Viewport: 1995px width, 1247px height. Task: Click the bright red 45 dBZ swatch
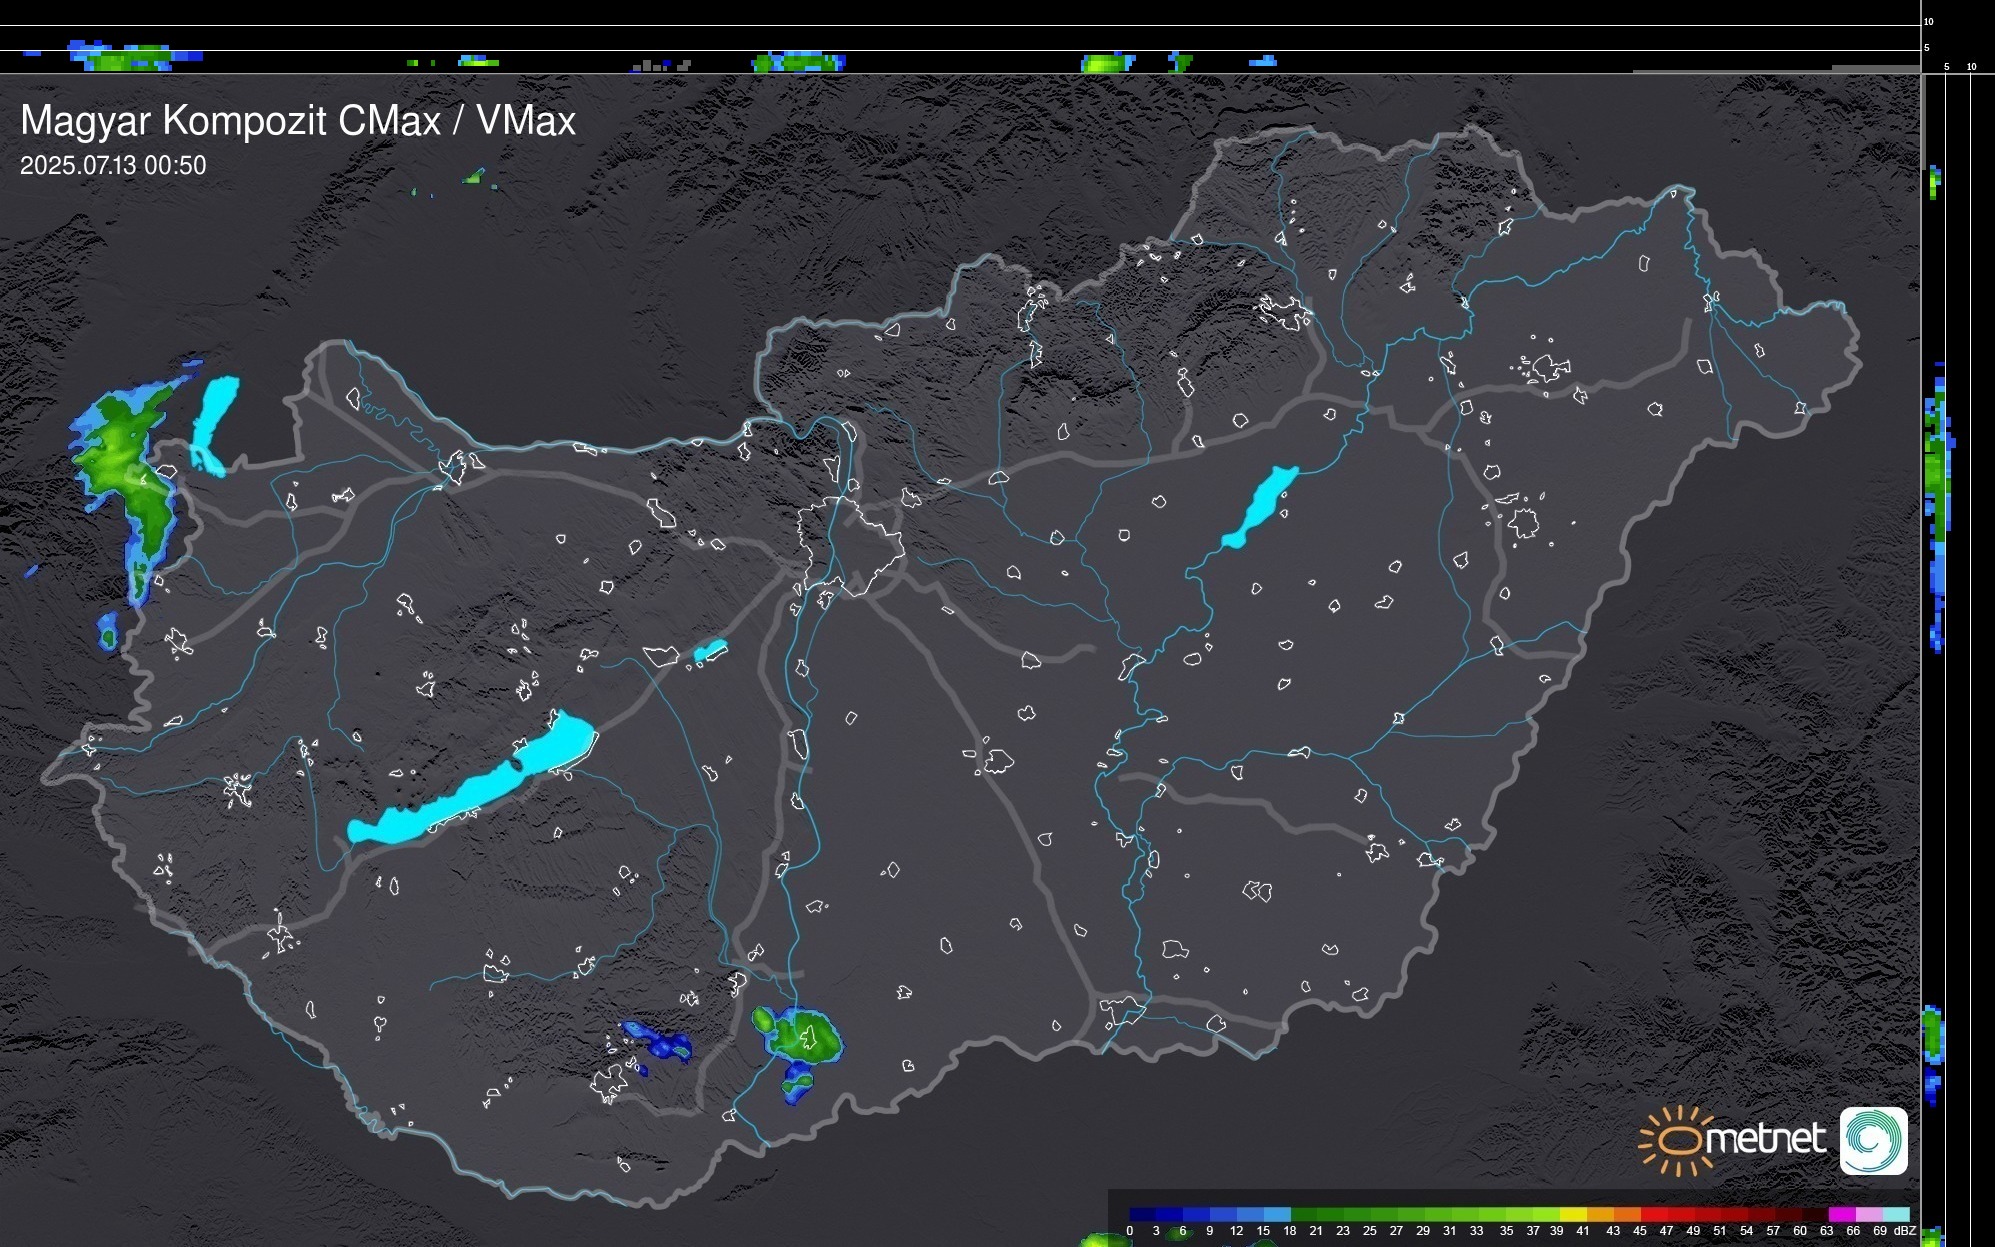pyautogui.click(x=1652, y=1214)
